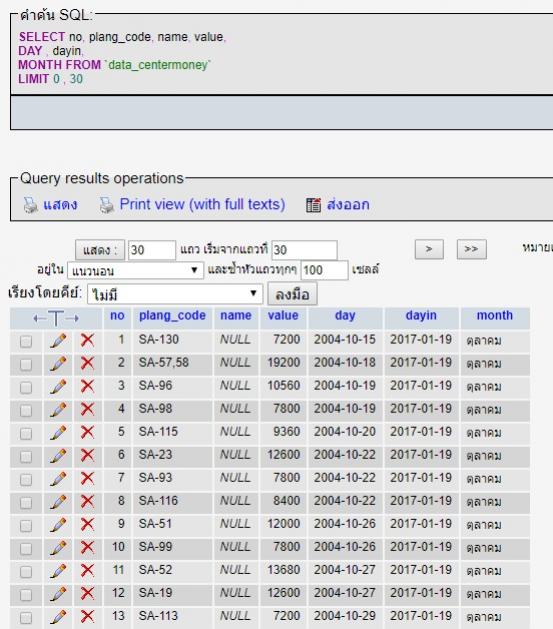The height and width of the screenshot is (629, 553).
Task: Delete row SA-93 with red X
Action: point(87,479)
